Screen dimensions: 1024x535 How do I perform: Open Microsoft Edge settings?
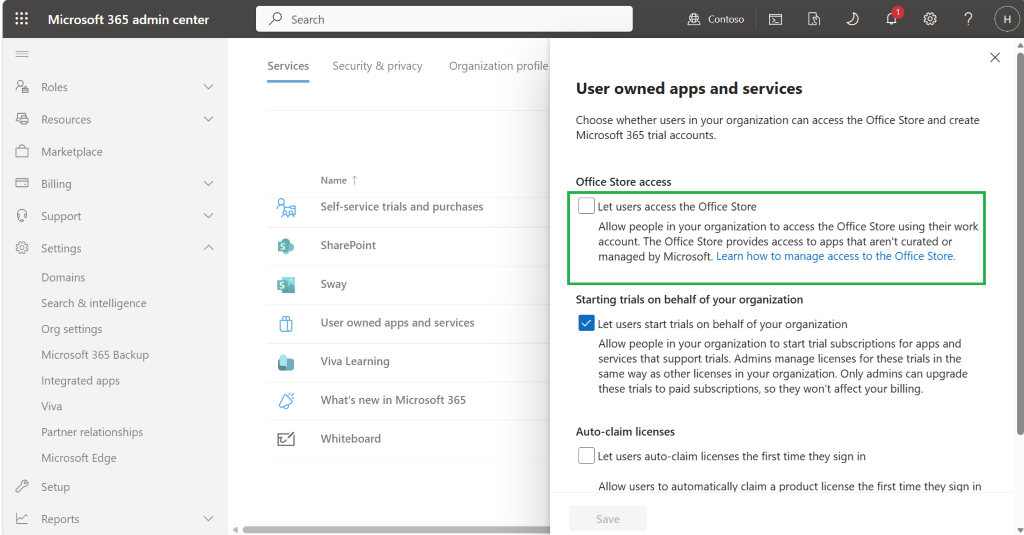79,458
